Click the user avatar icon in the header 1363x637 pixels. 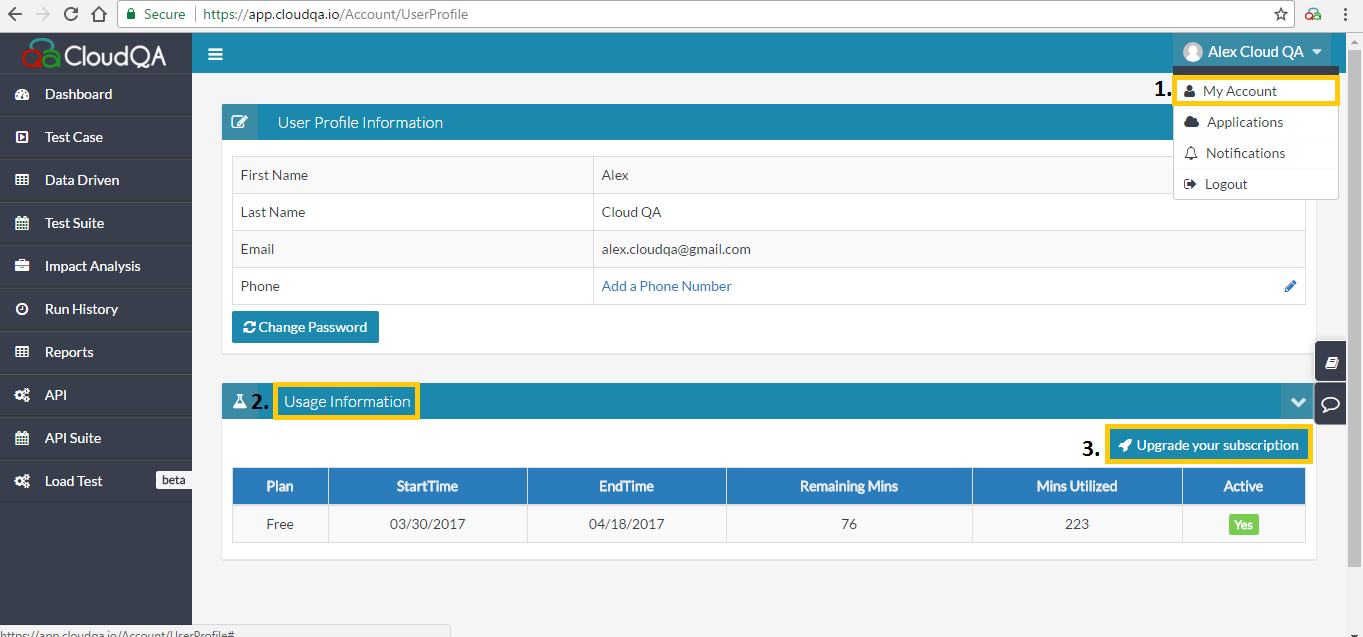tap(1192, 52)
